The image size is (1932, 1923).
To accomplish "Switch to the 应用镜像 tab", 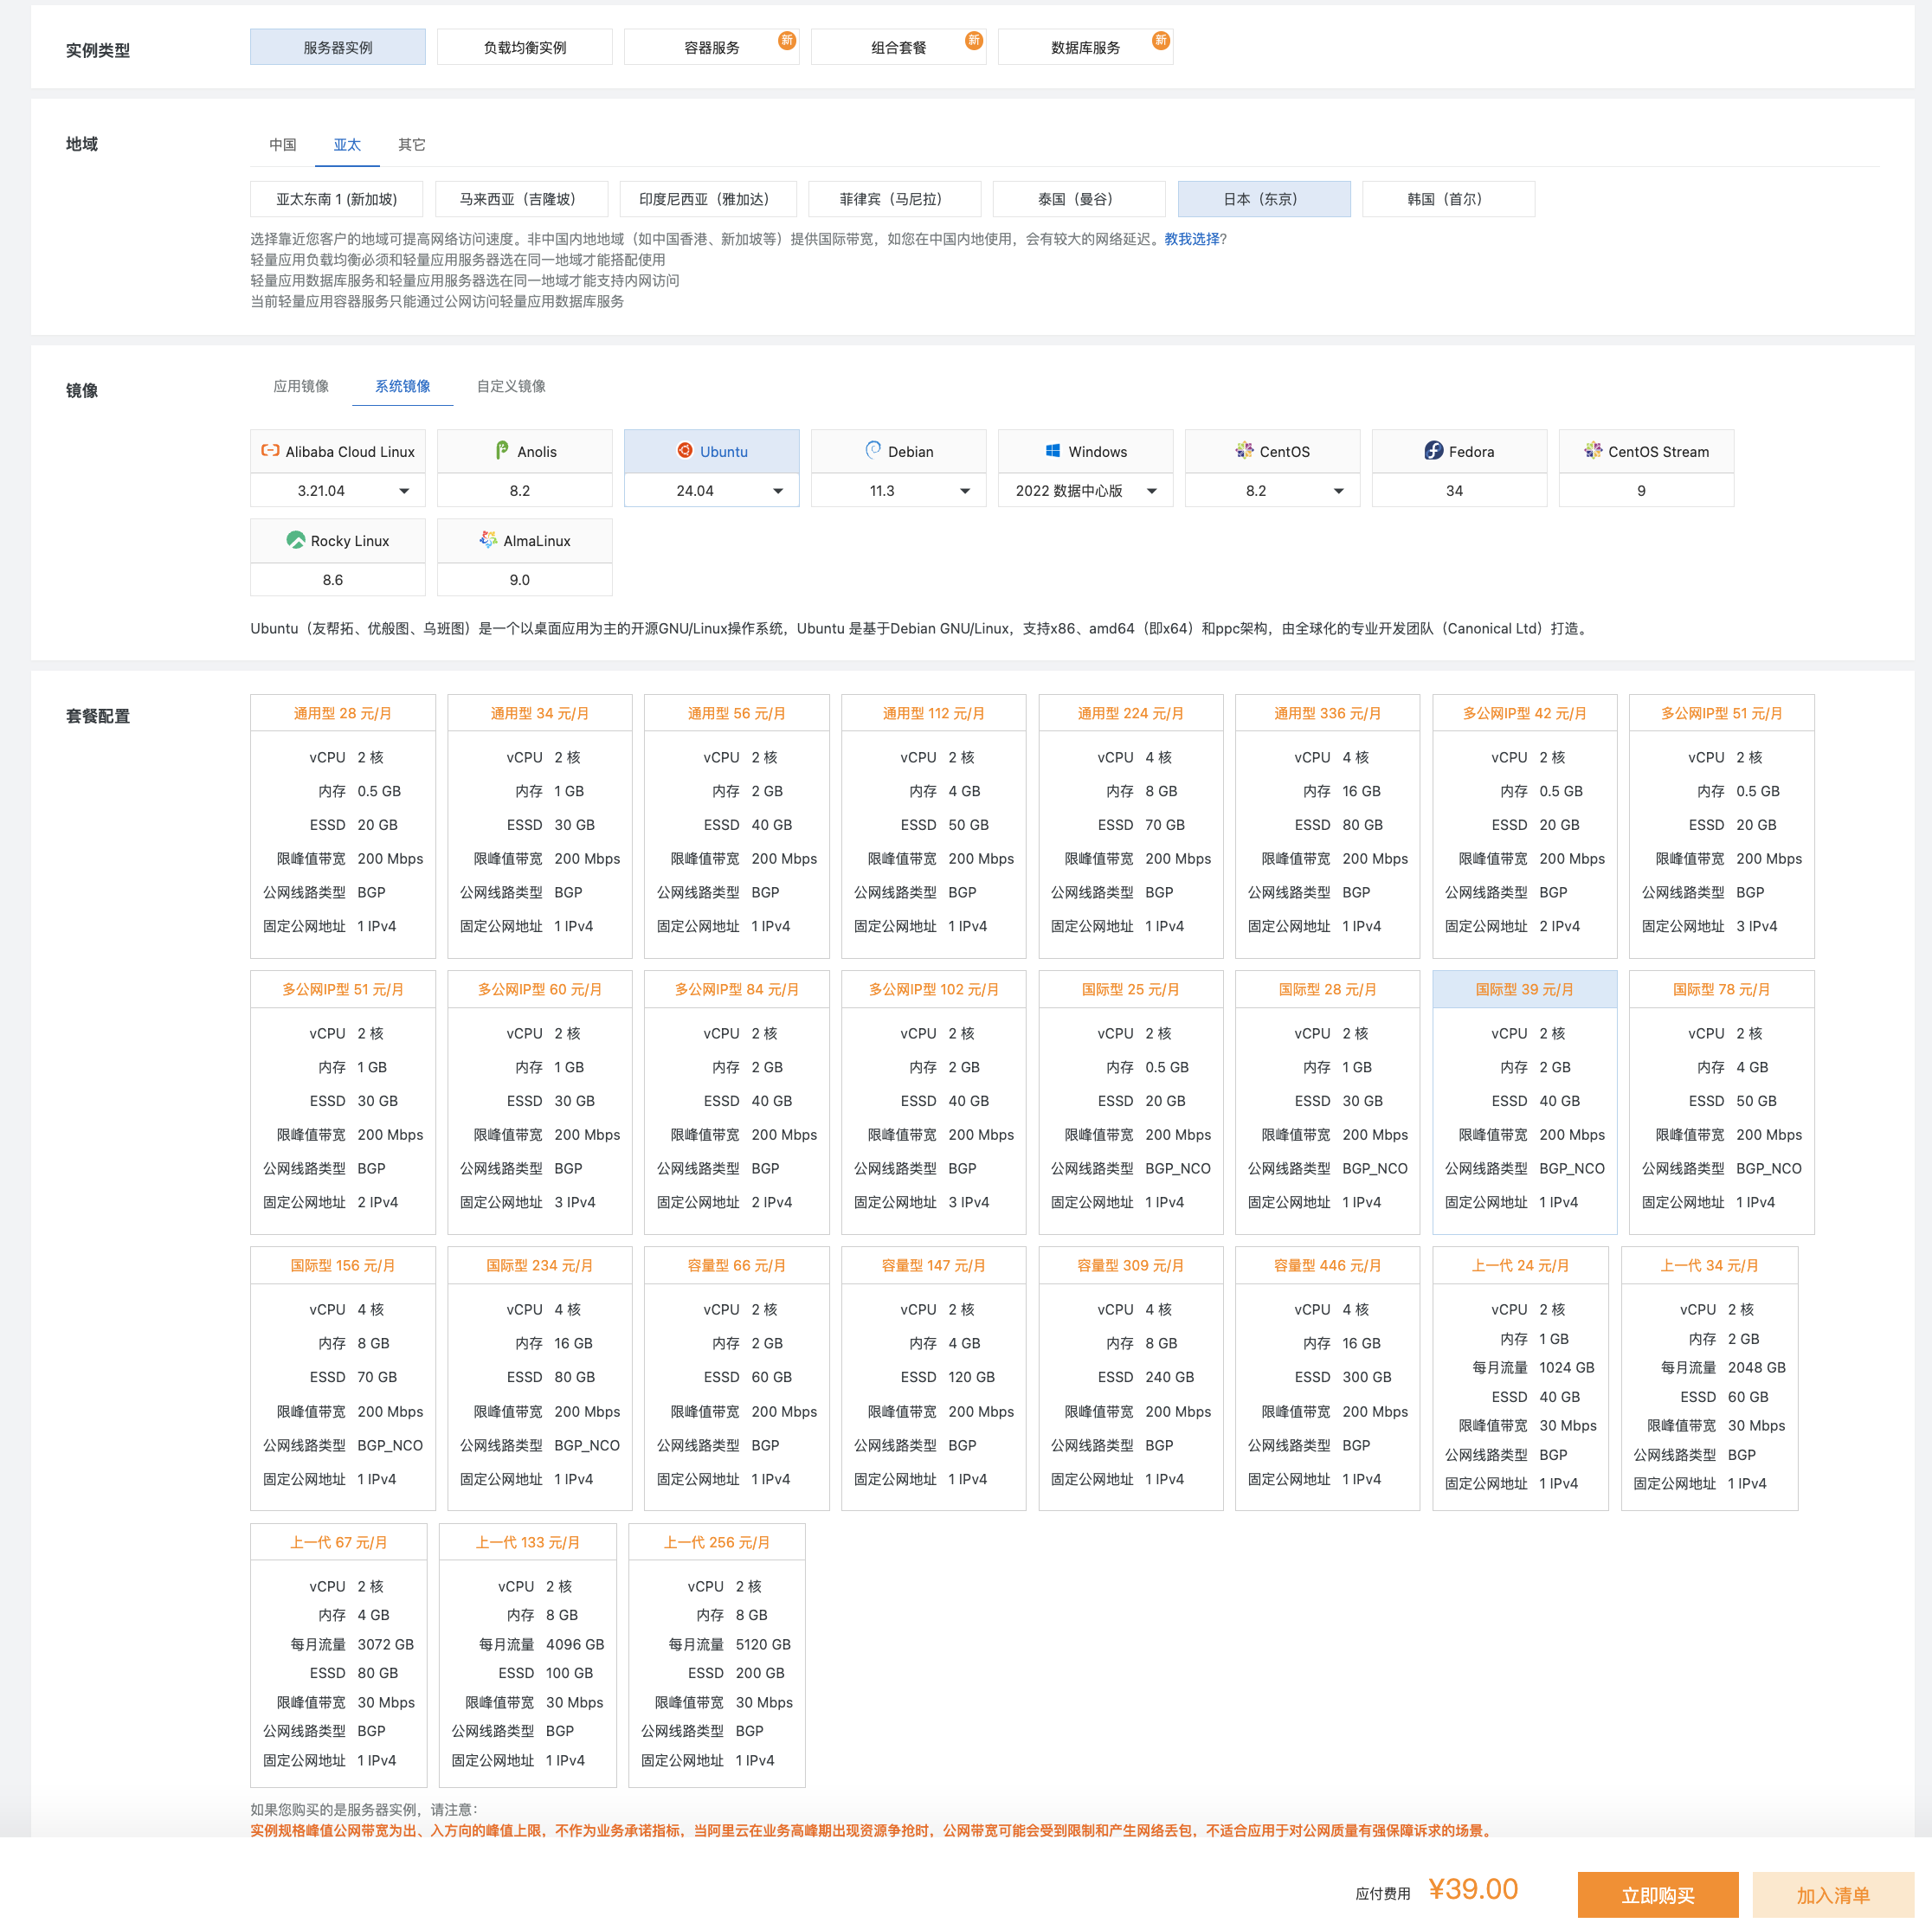I will (301, 386).
